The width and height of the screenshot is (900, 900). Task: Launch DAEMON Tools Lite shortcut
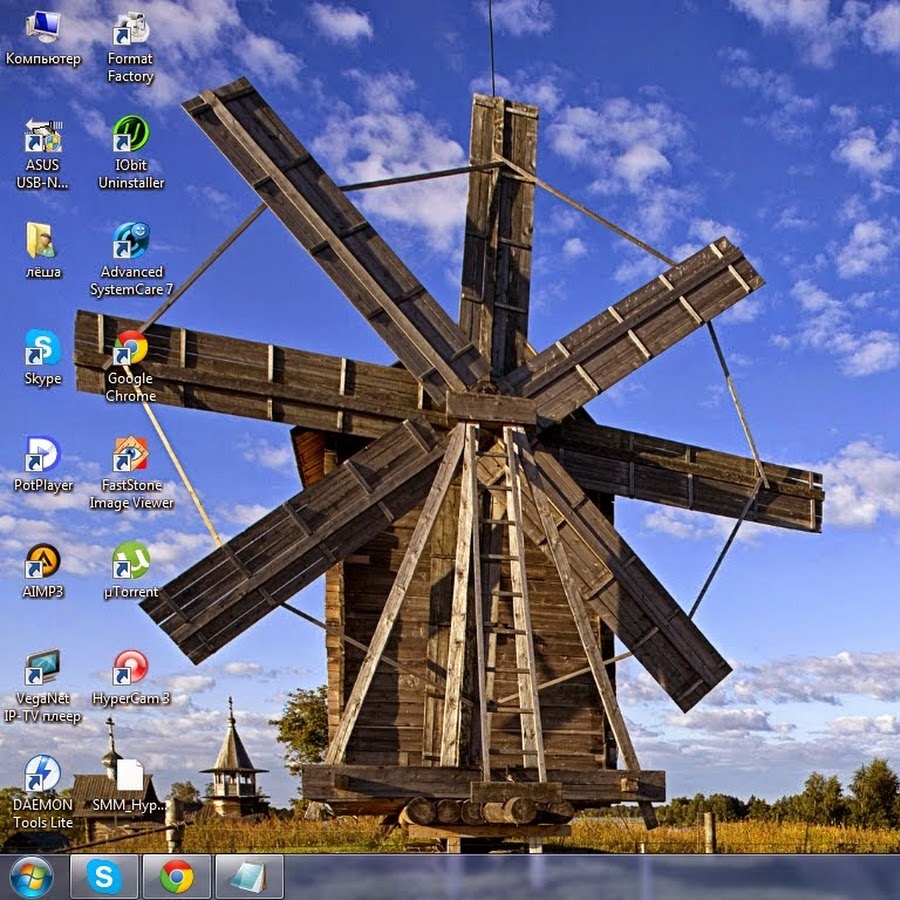42,774
